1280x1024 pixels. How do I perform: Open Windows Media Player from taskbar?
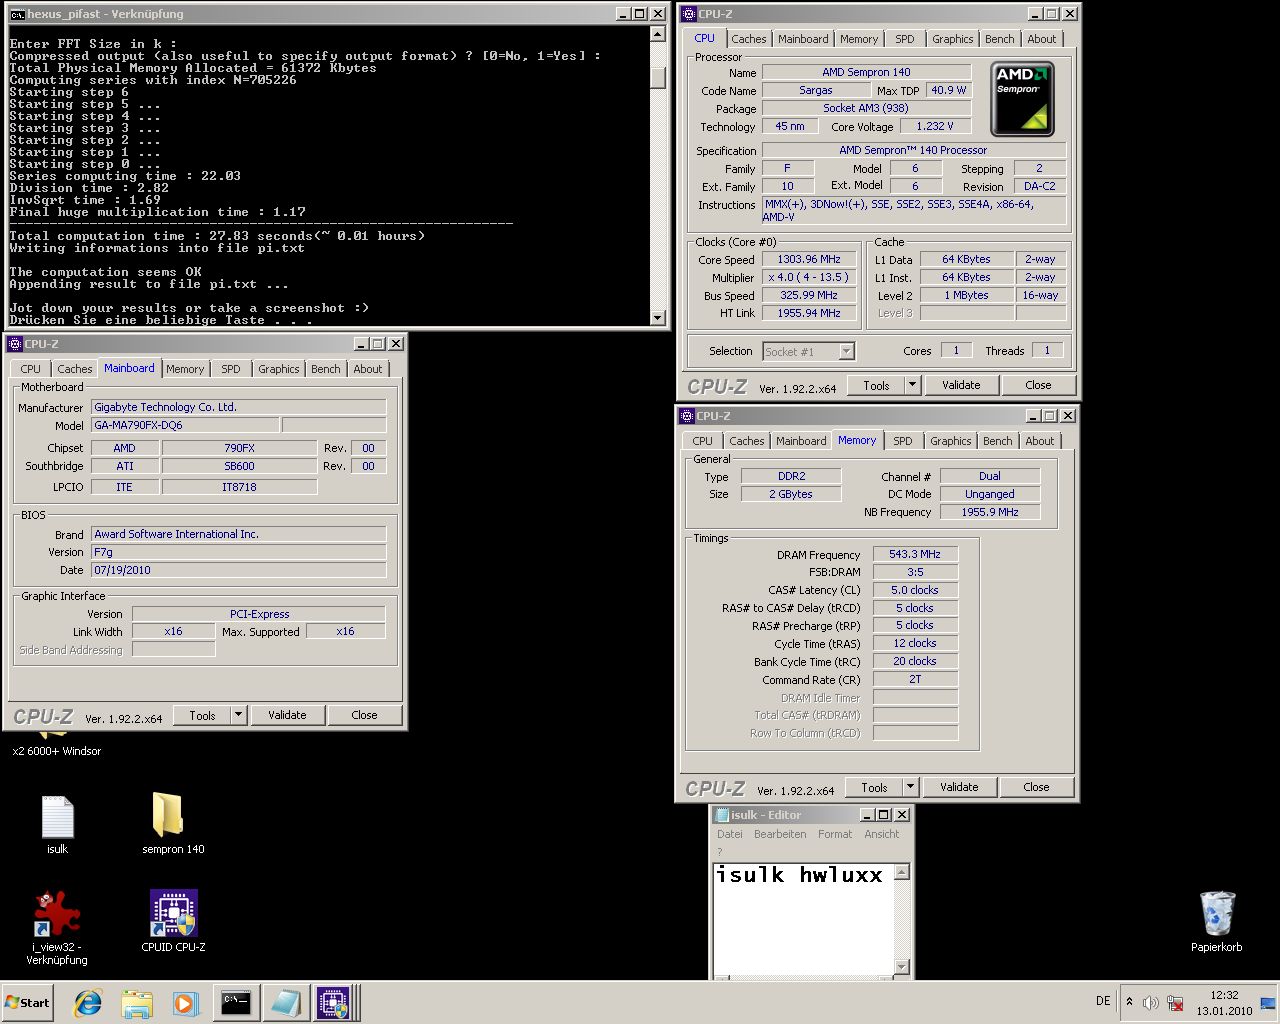(185, 1003)
